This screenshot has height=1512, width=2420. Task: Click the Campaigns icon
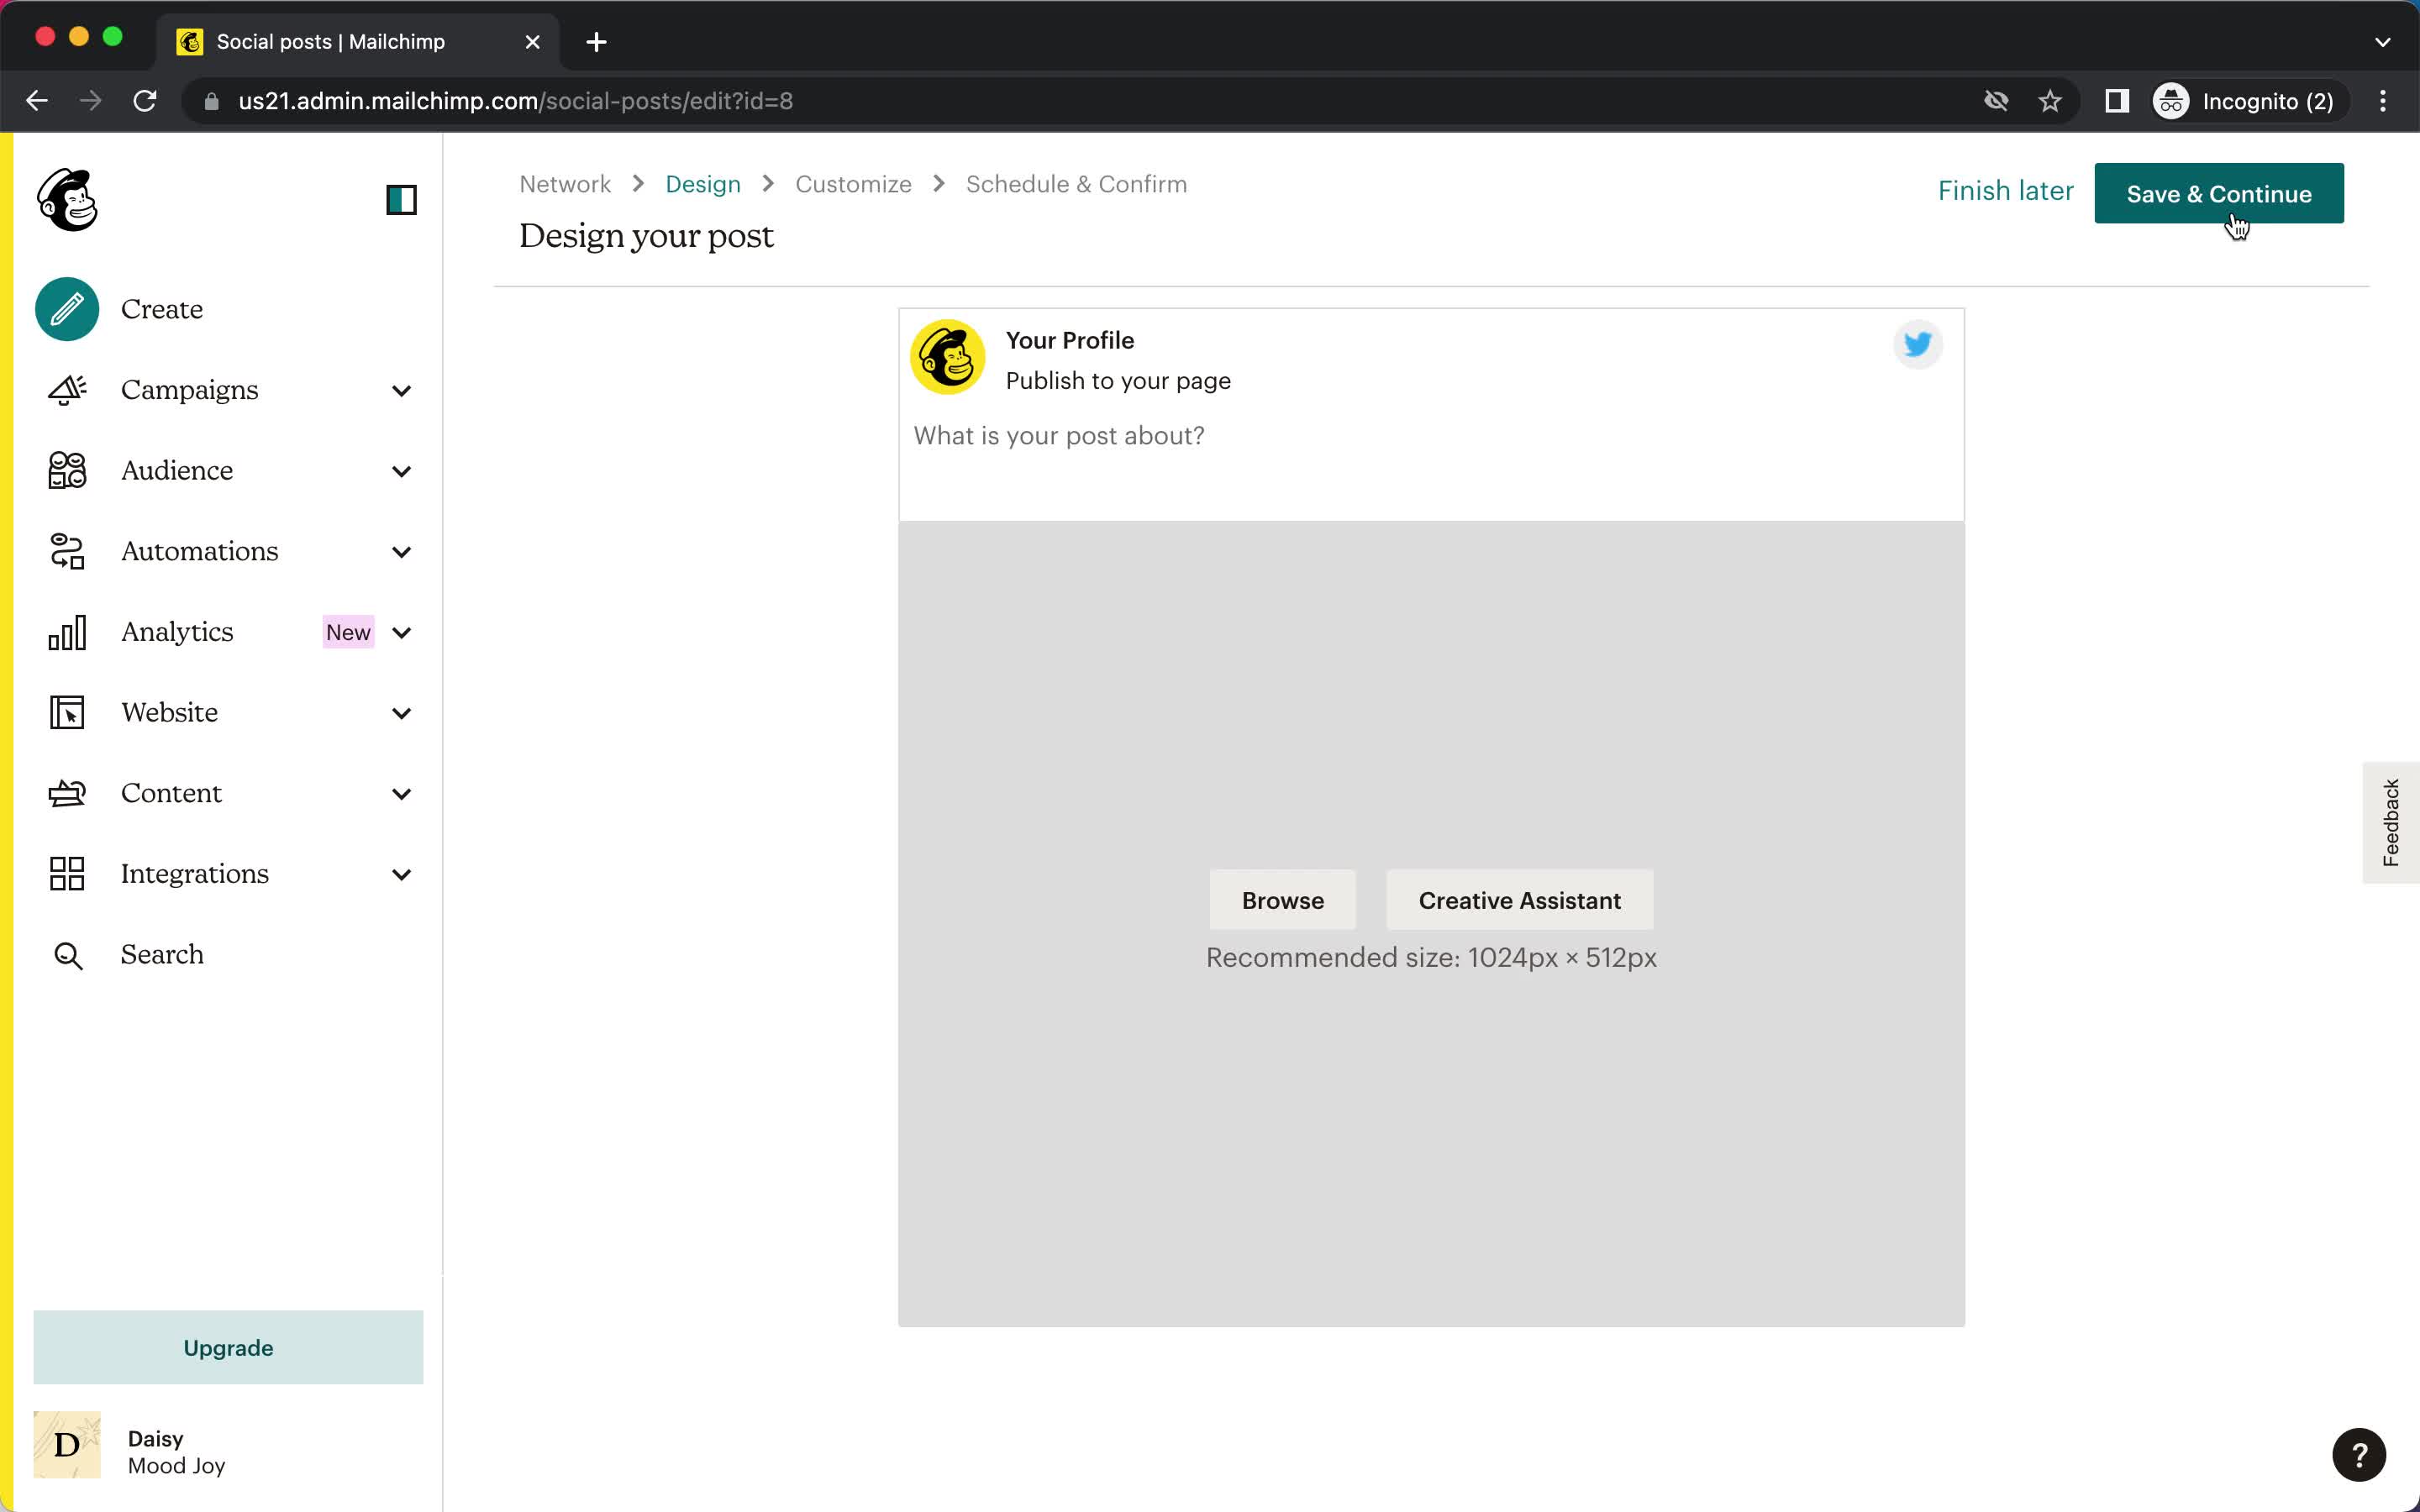[68, 388]
